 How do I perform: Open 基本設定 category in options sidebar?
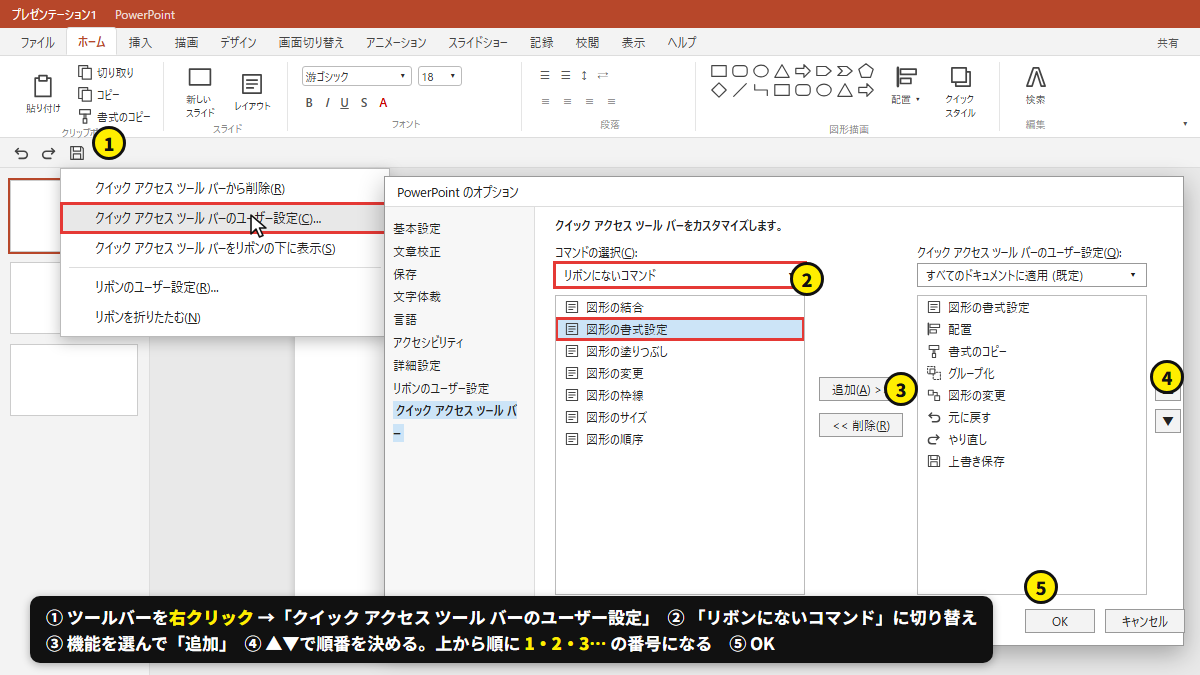[x=417, y=229]
